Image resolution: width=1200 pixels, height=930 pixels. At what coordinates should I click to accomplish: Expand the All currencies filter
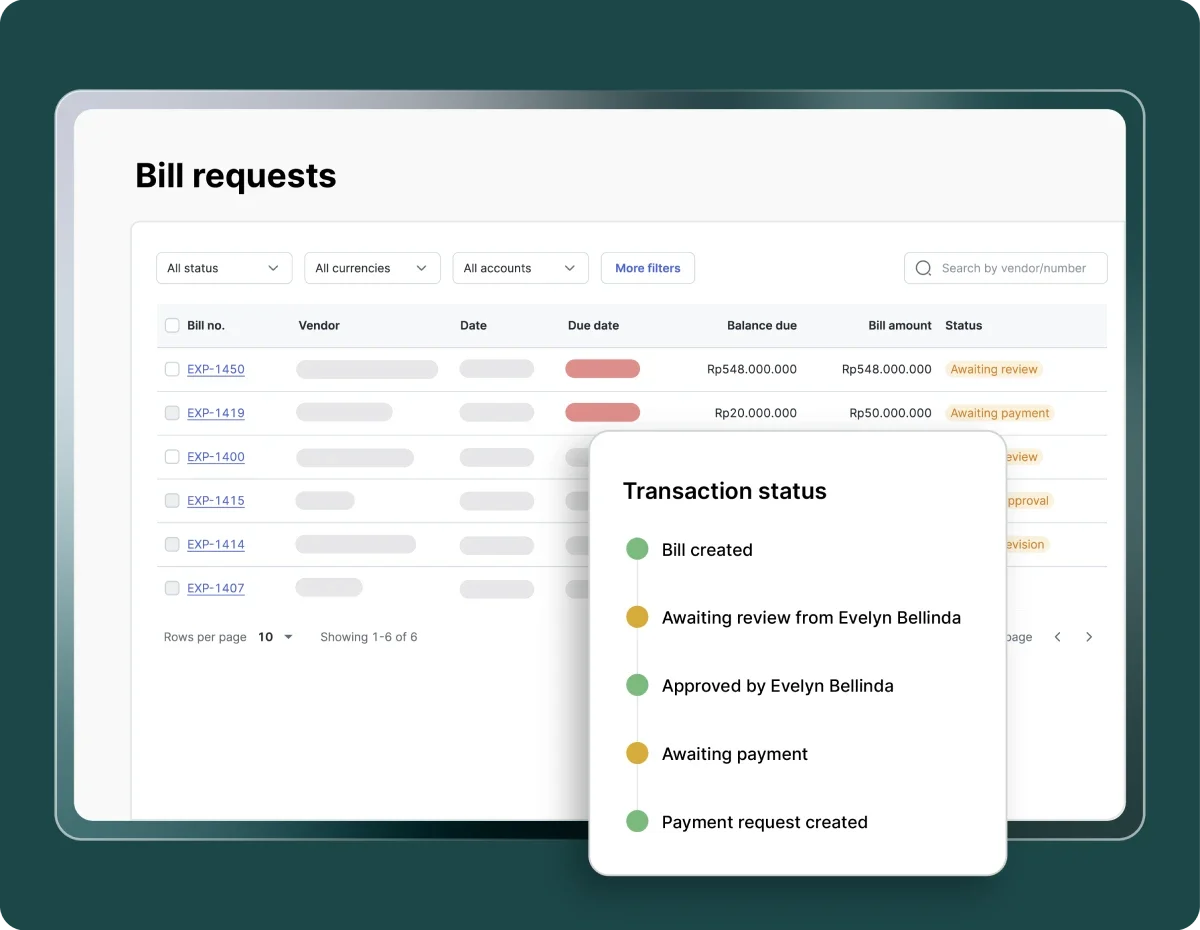(x=372, y=268)
